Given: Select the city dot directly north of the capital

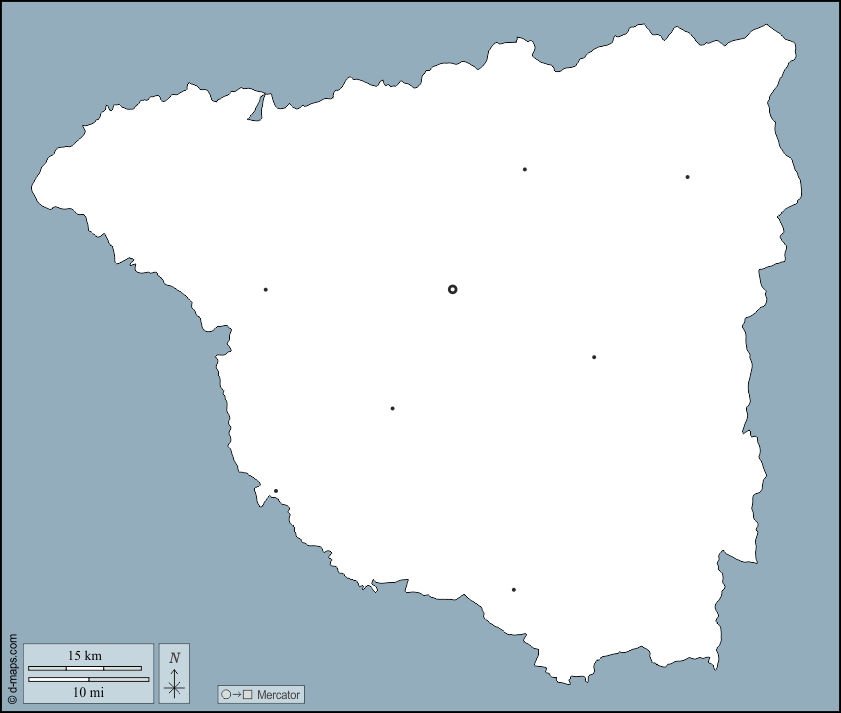Looking at the screenshot, I should (x=524, y=169).
